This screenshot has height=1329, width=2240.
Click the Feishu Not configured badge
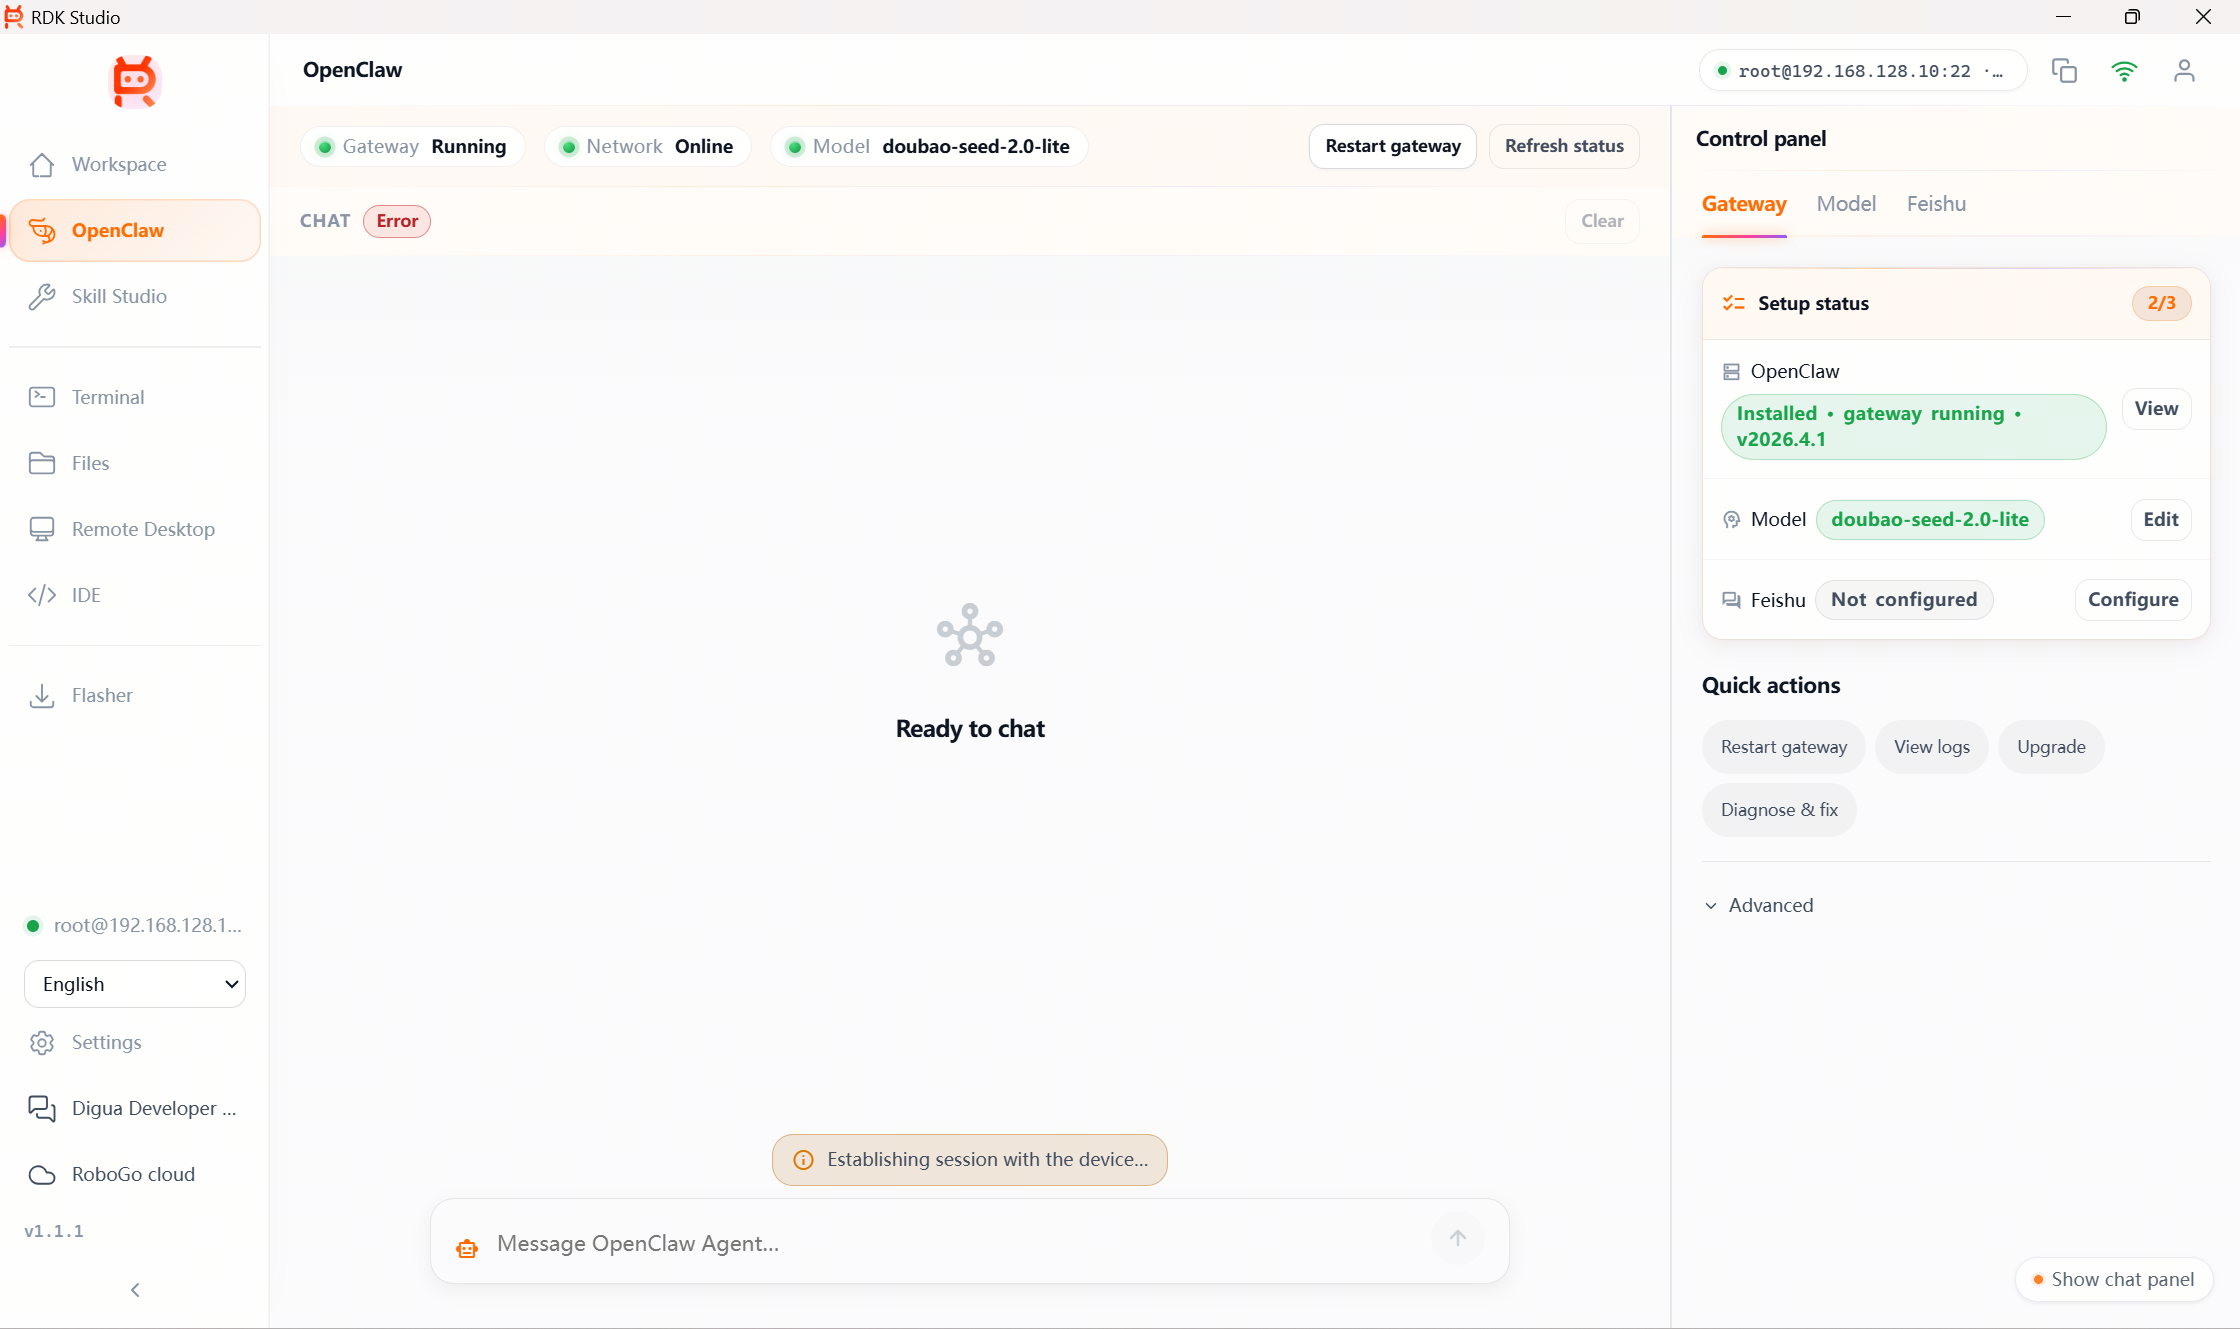(1904, 600)
